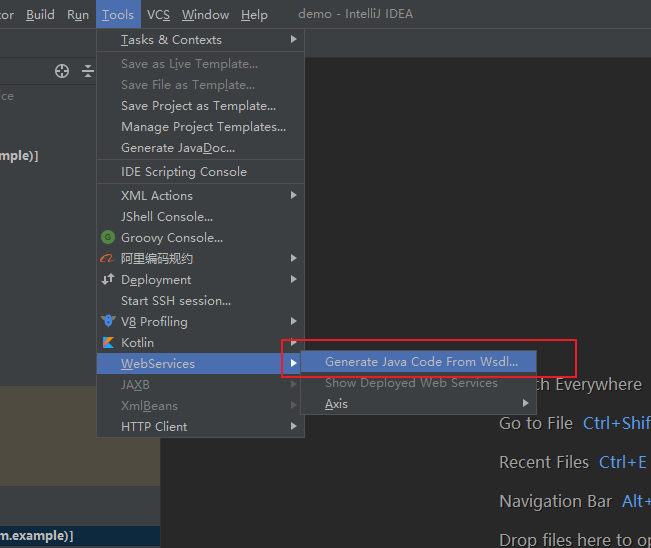Image resolution: width=651 pixels, height=548 pixels.
Task: Click the Kotlin logo icon
Action: (x=108, y=342)
